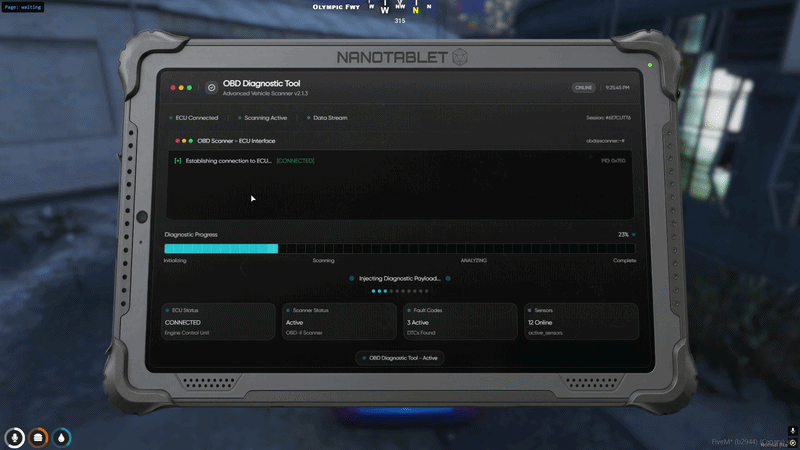The width and height of the screenshot is (800, 450).
Task: Click the "23%" progress value
Action: click(x=623, y=235)
